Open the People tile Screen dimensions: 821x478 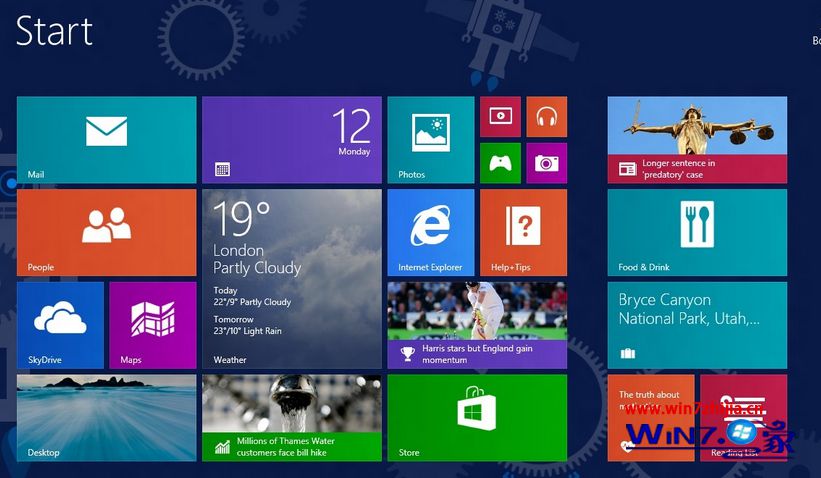[x=106, y=232]
